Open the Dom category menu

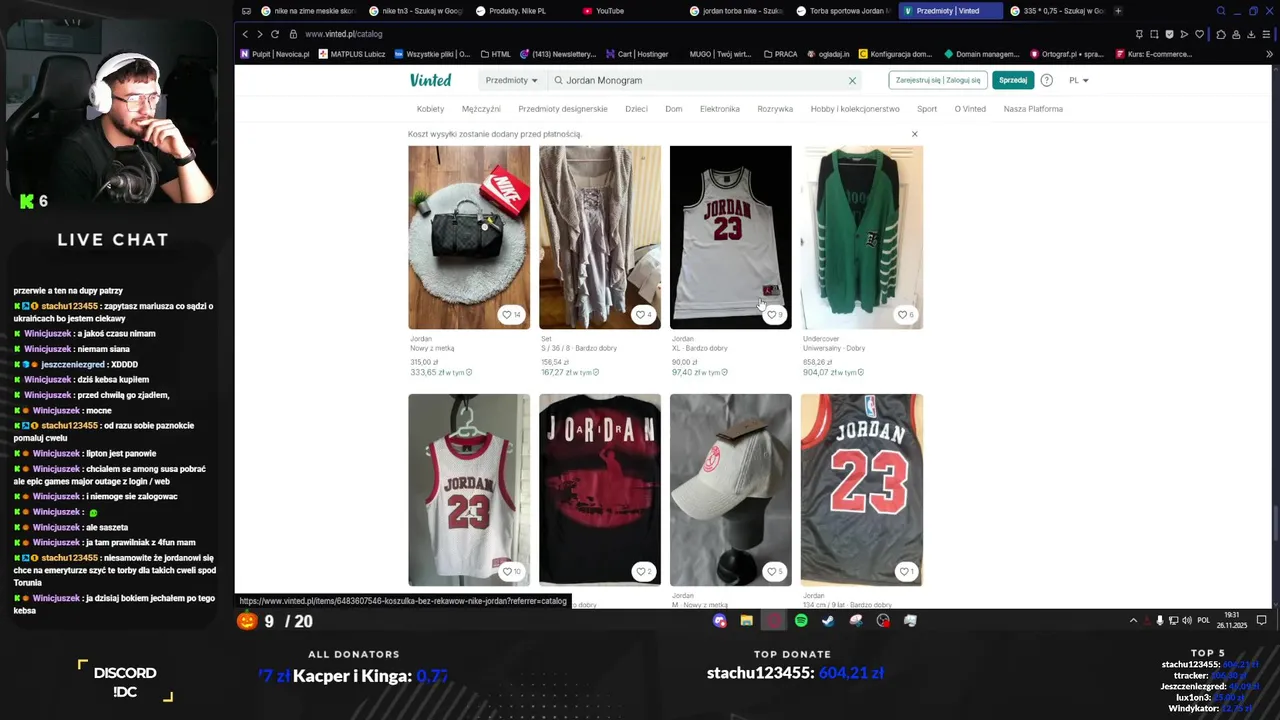[674, 109]
